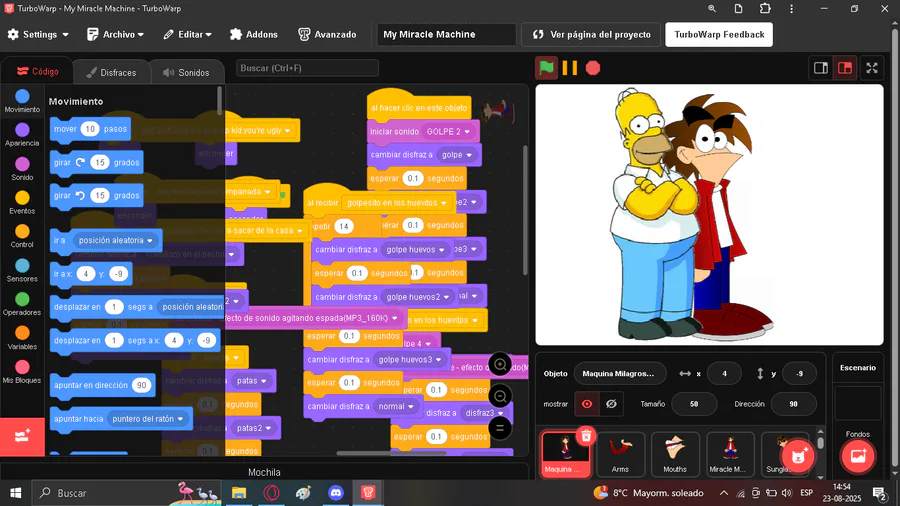900x506 pixels.
Task: Click the sprite name Objeto field
Action: [x=620, y=373]
